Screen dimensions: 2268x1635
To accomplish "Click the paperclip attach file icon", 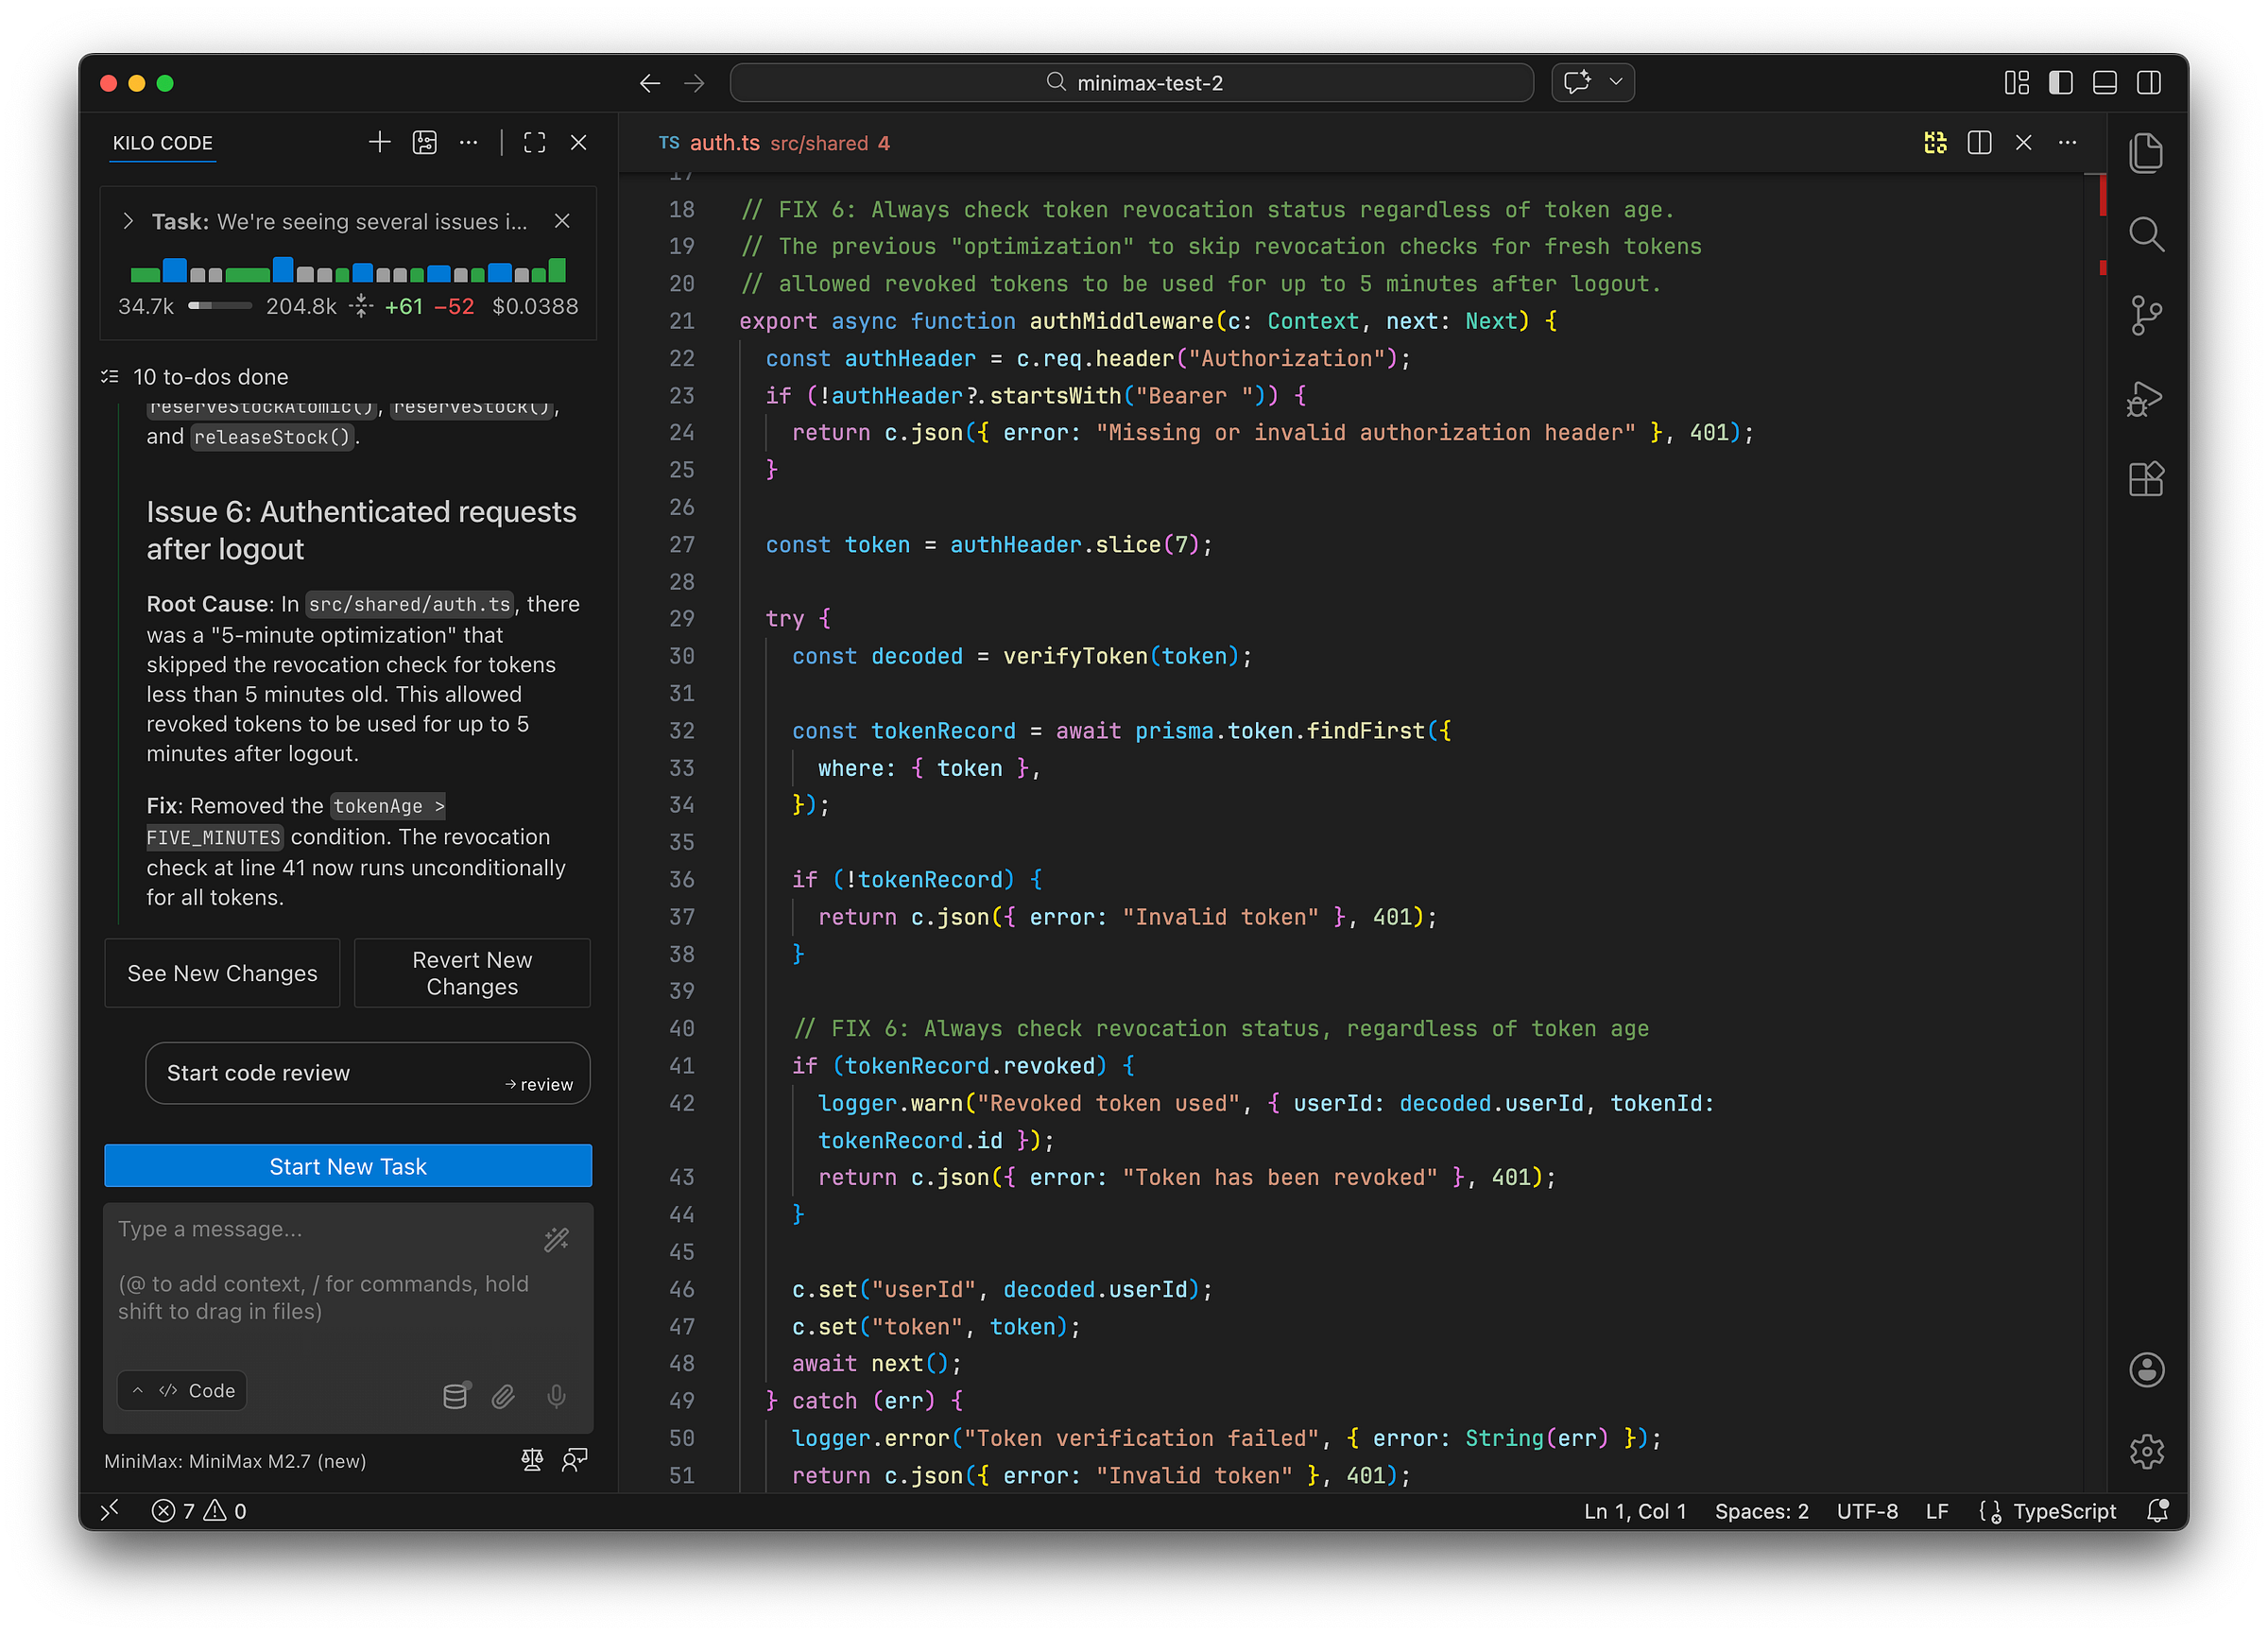I will pyautogui.click(x=503, y=1396).
